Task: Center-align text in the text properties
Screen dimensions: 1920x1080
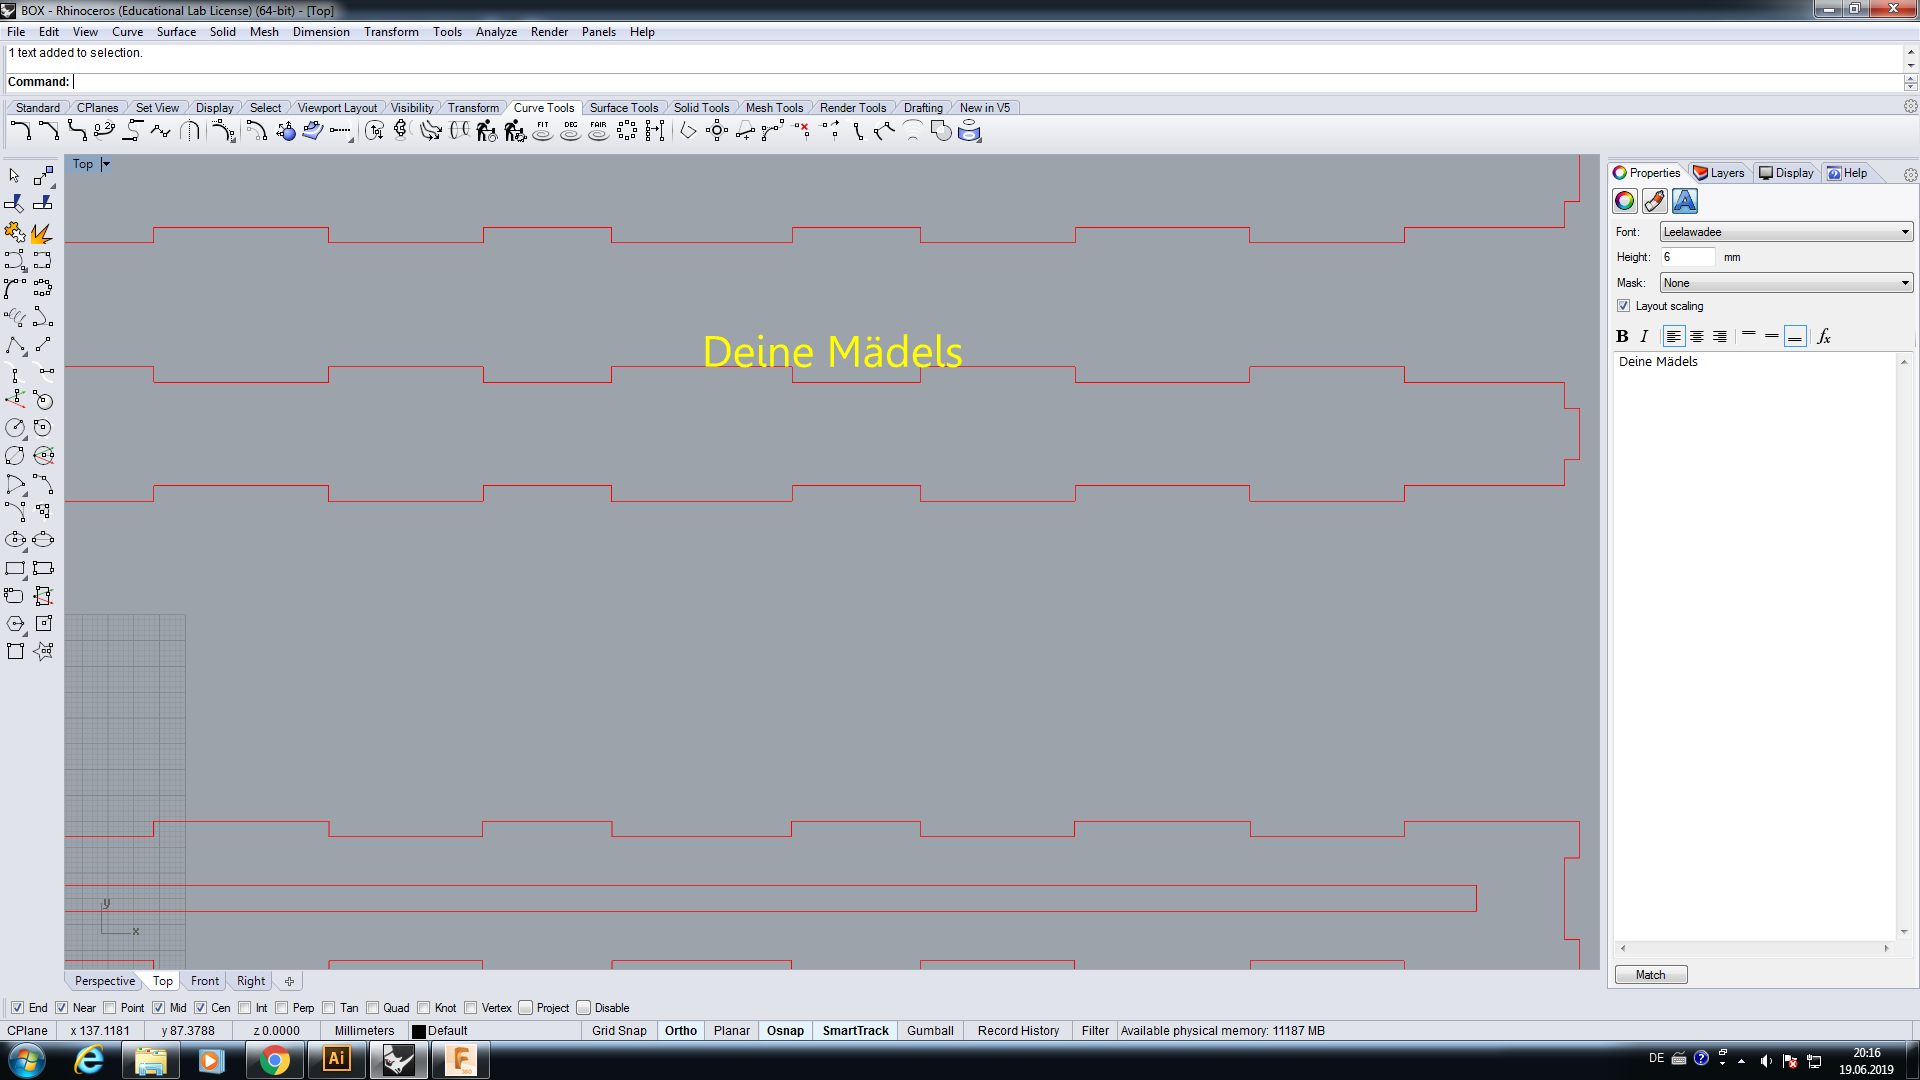Action: click(x=1697, y=337)
